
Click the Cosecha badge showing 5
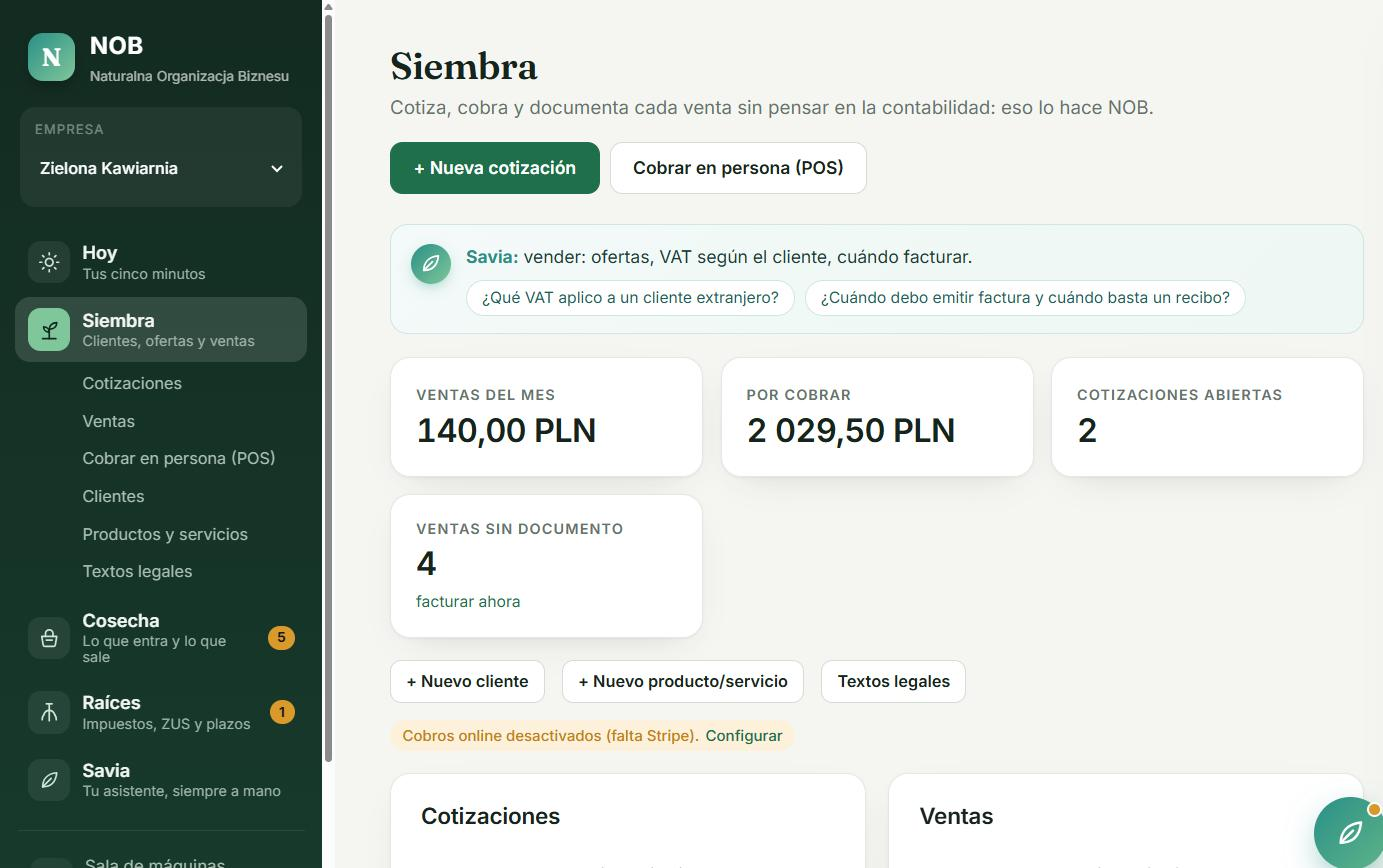281,638
